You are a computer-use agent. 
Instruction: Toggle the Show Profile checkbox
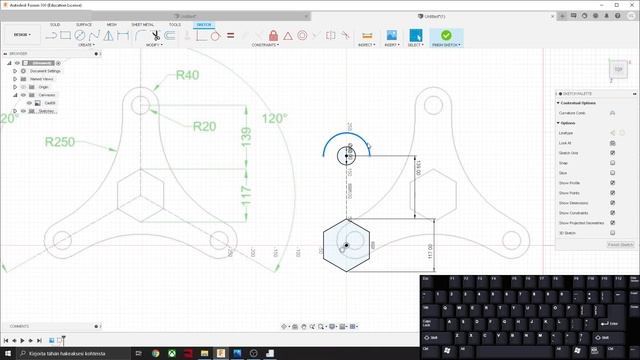[612, 183]
